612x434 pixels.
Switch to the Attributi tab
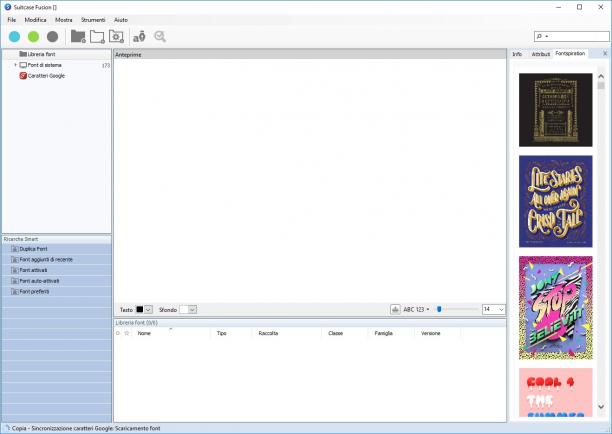(541, 54)
